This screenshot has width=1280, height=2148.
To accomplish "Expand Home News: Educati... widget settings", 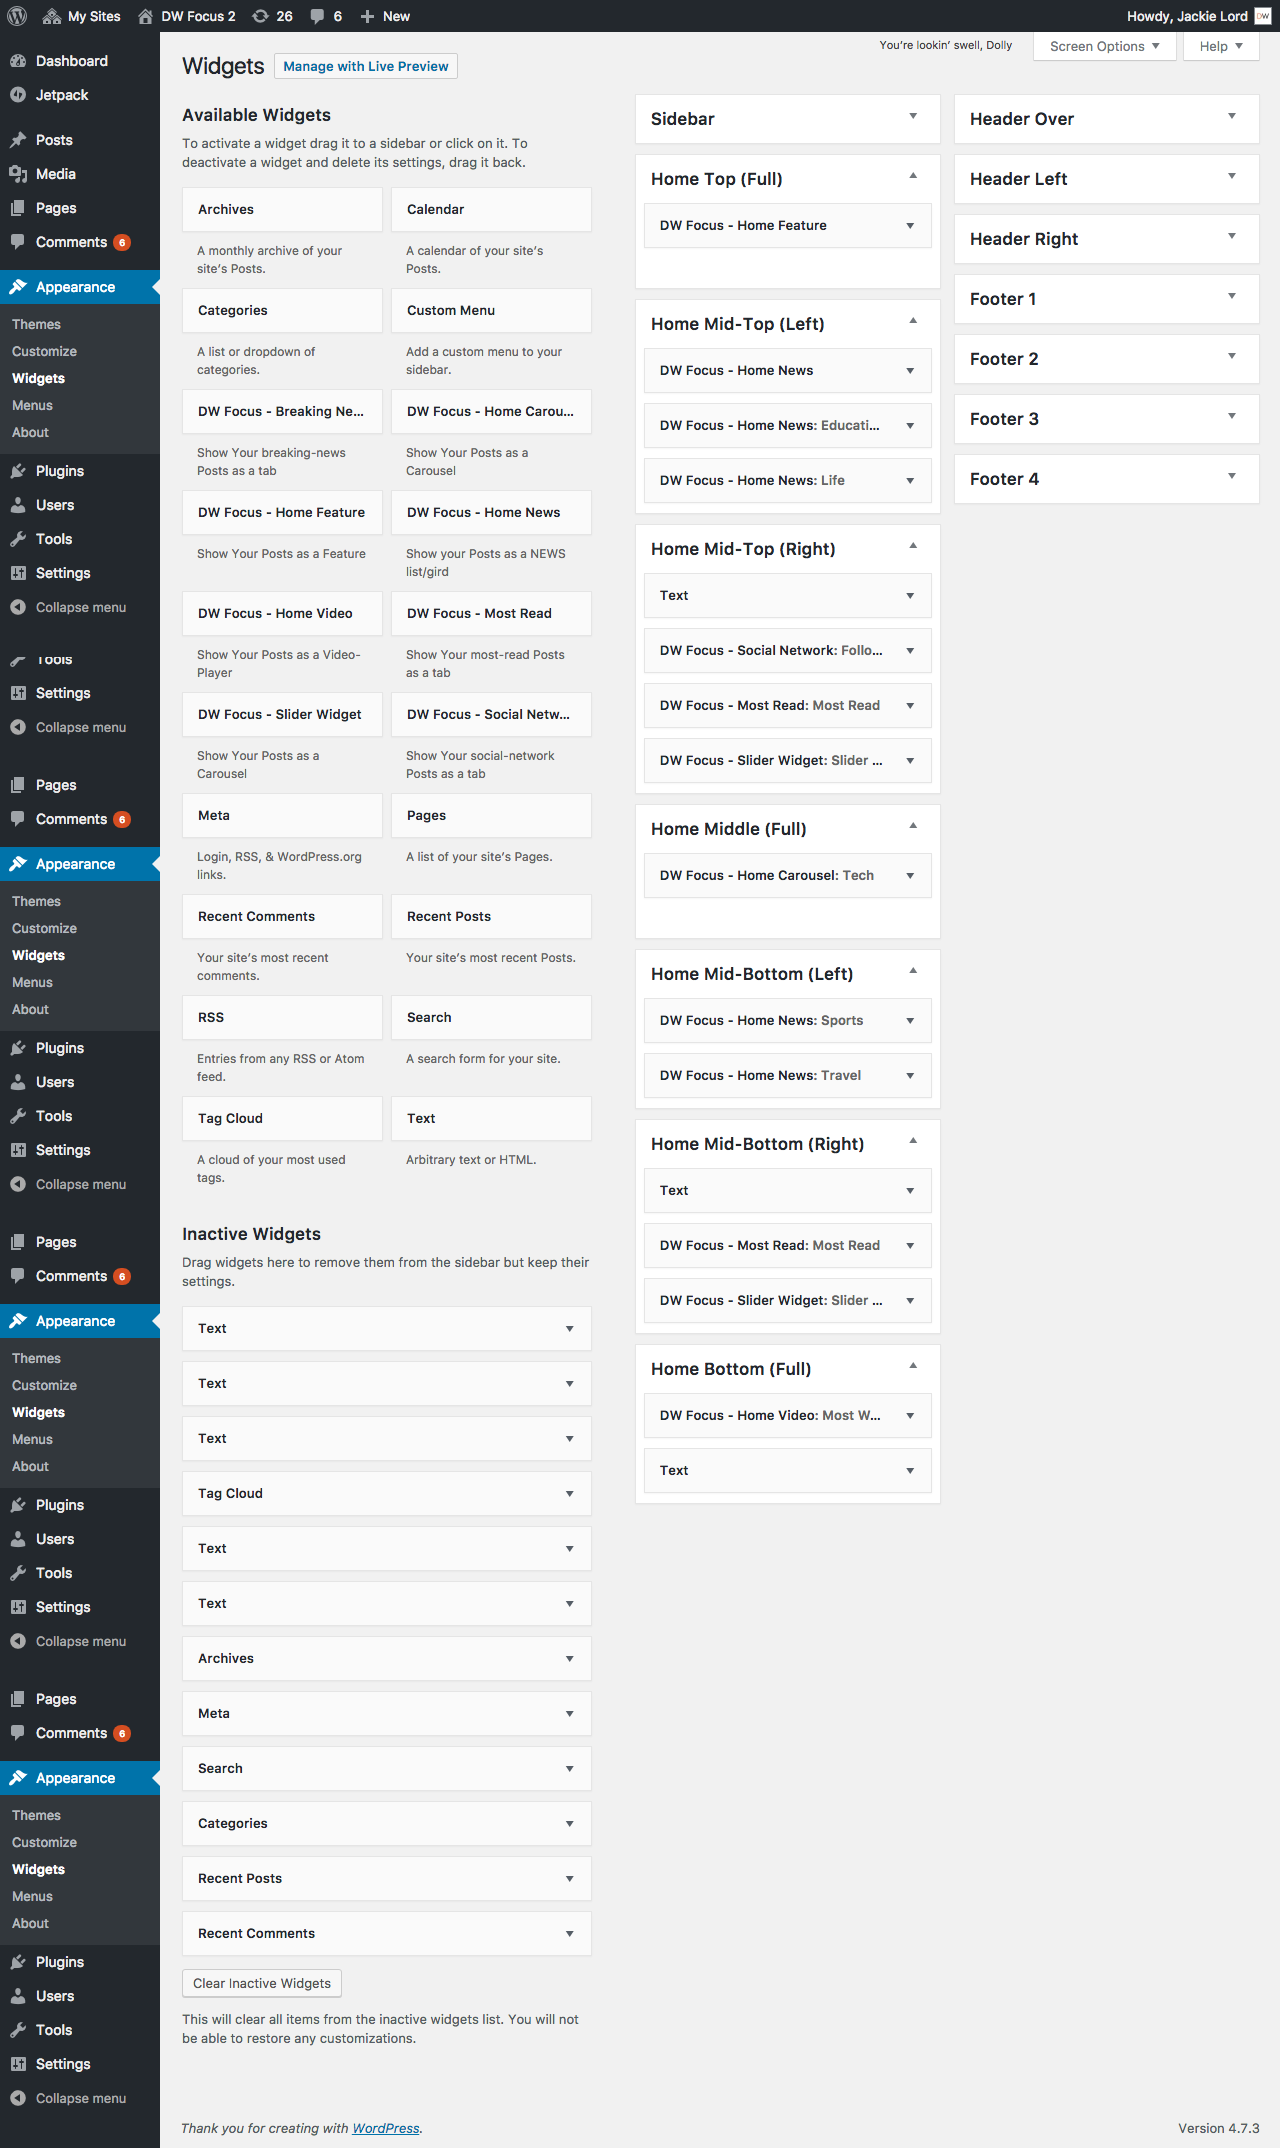I will pos(910,426).
